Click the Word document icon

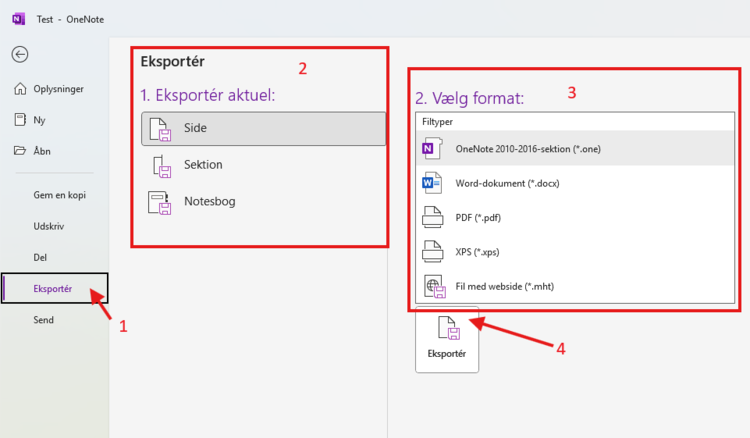(431, 183)
